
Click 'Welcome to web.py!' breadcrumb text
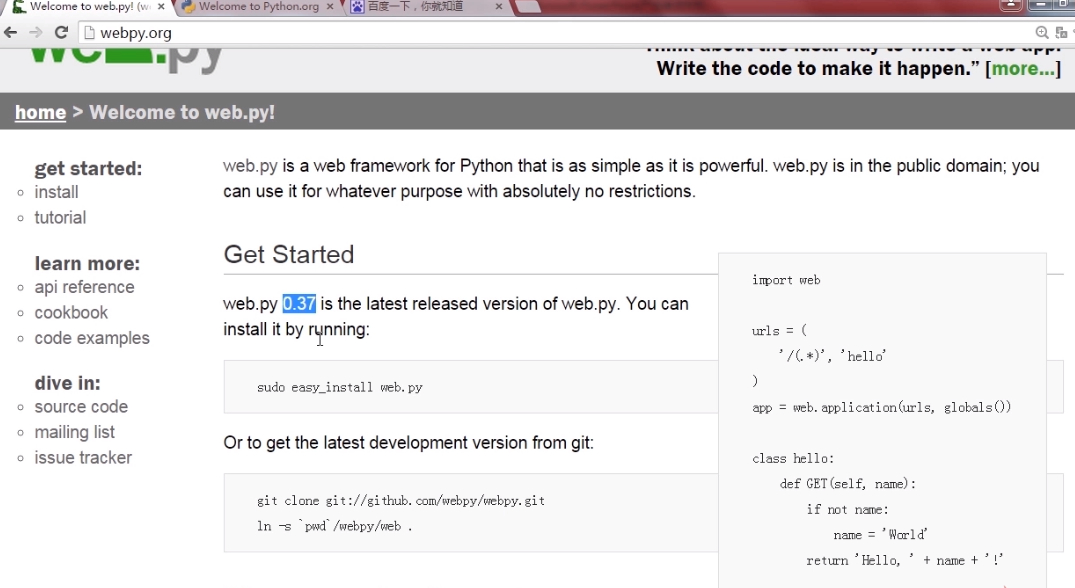coord(182,112)
